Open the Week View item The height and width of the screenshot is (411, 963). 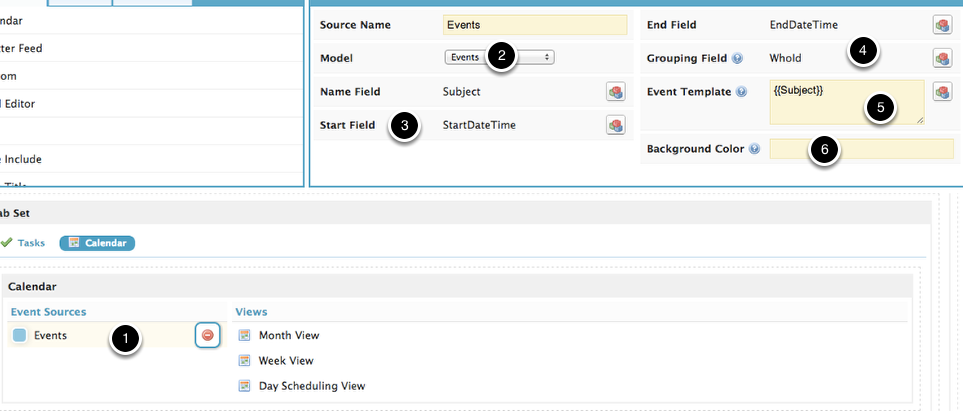click(x=285, y=361)
